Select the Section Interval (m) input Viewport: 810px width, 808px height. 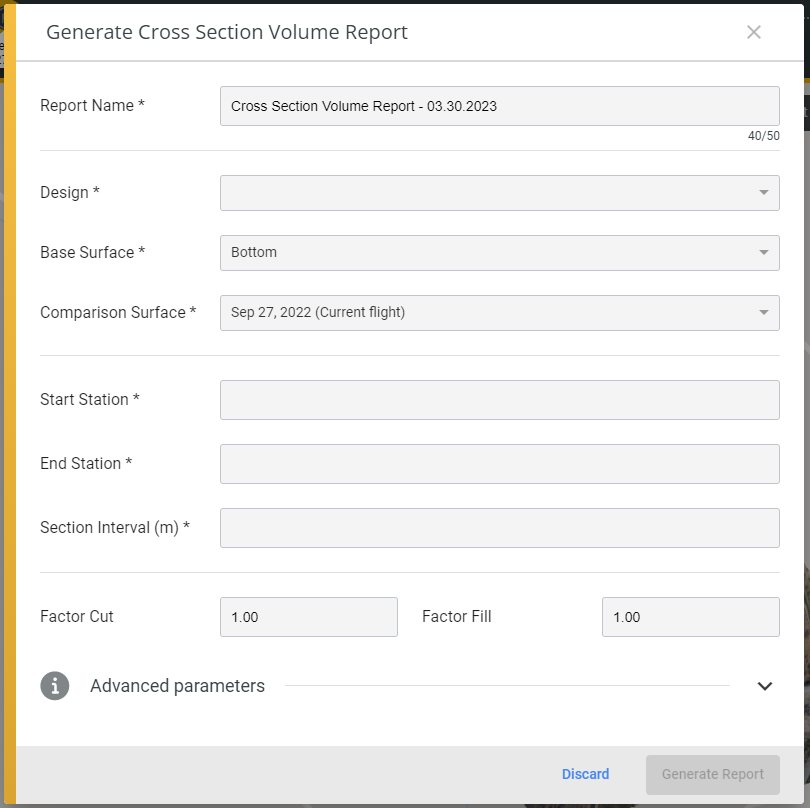(500, 527)
